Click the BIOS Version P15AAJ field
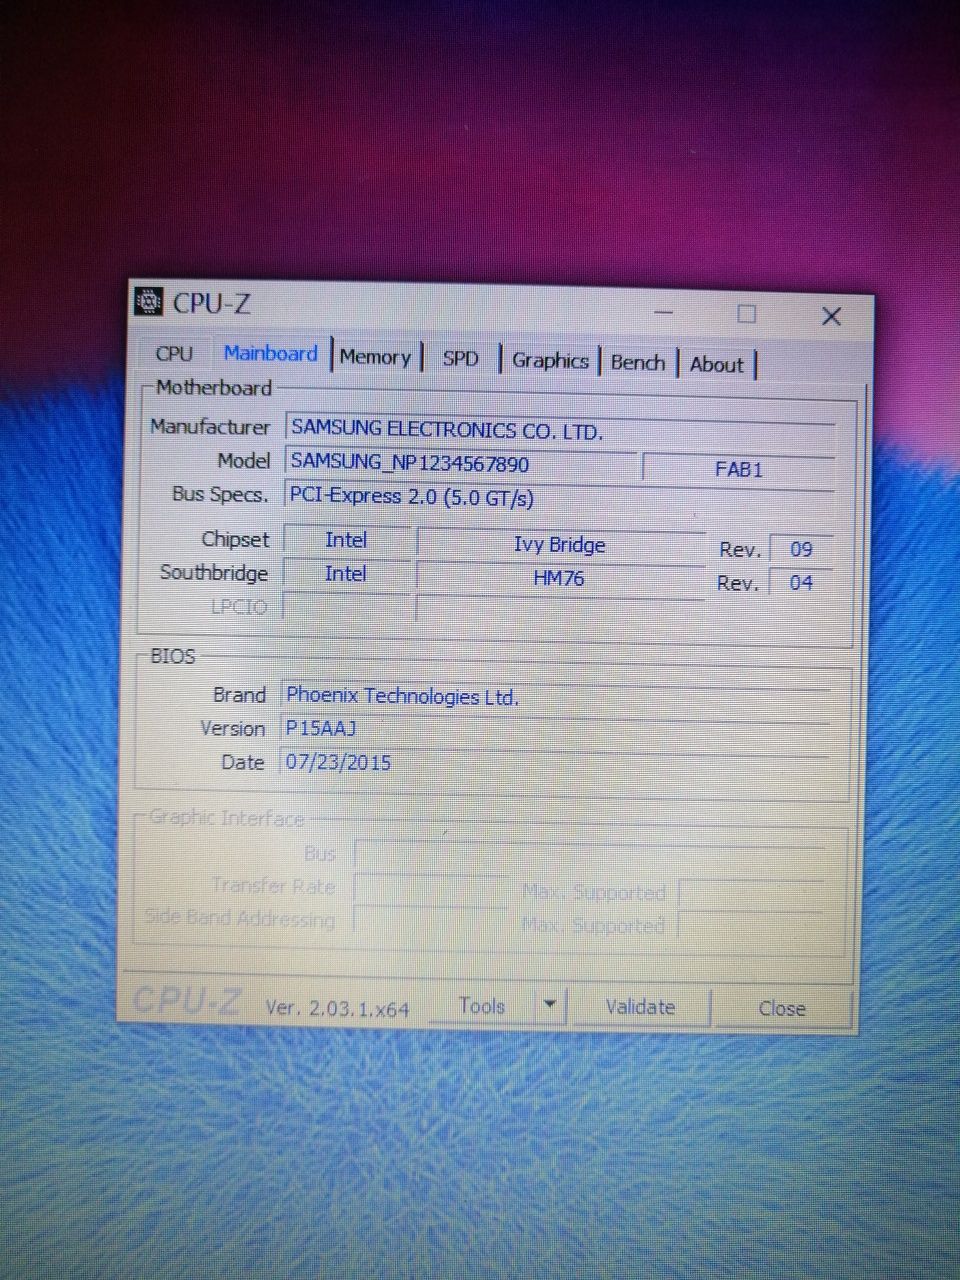Image resolution: width=960 pixels, height=1280 pixels. 555,729
